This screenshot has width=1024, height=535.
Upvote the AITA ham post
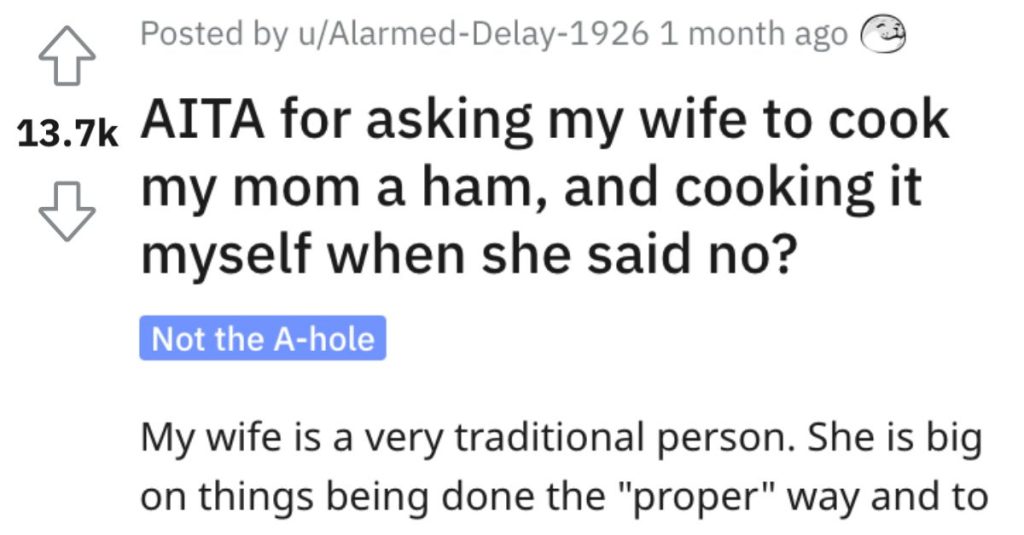click(67, 56)
